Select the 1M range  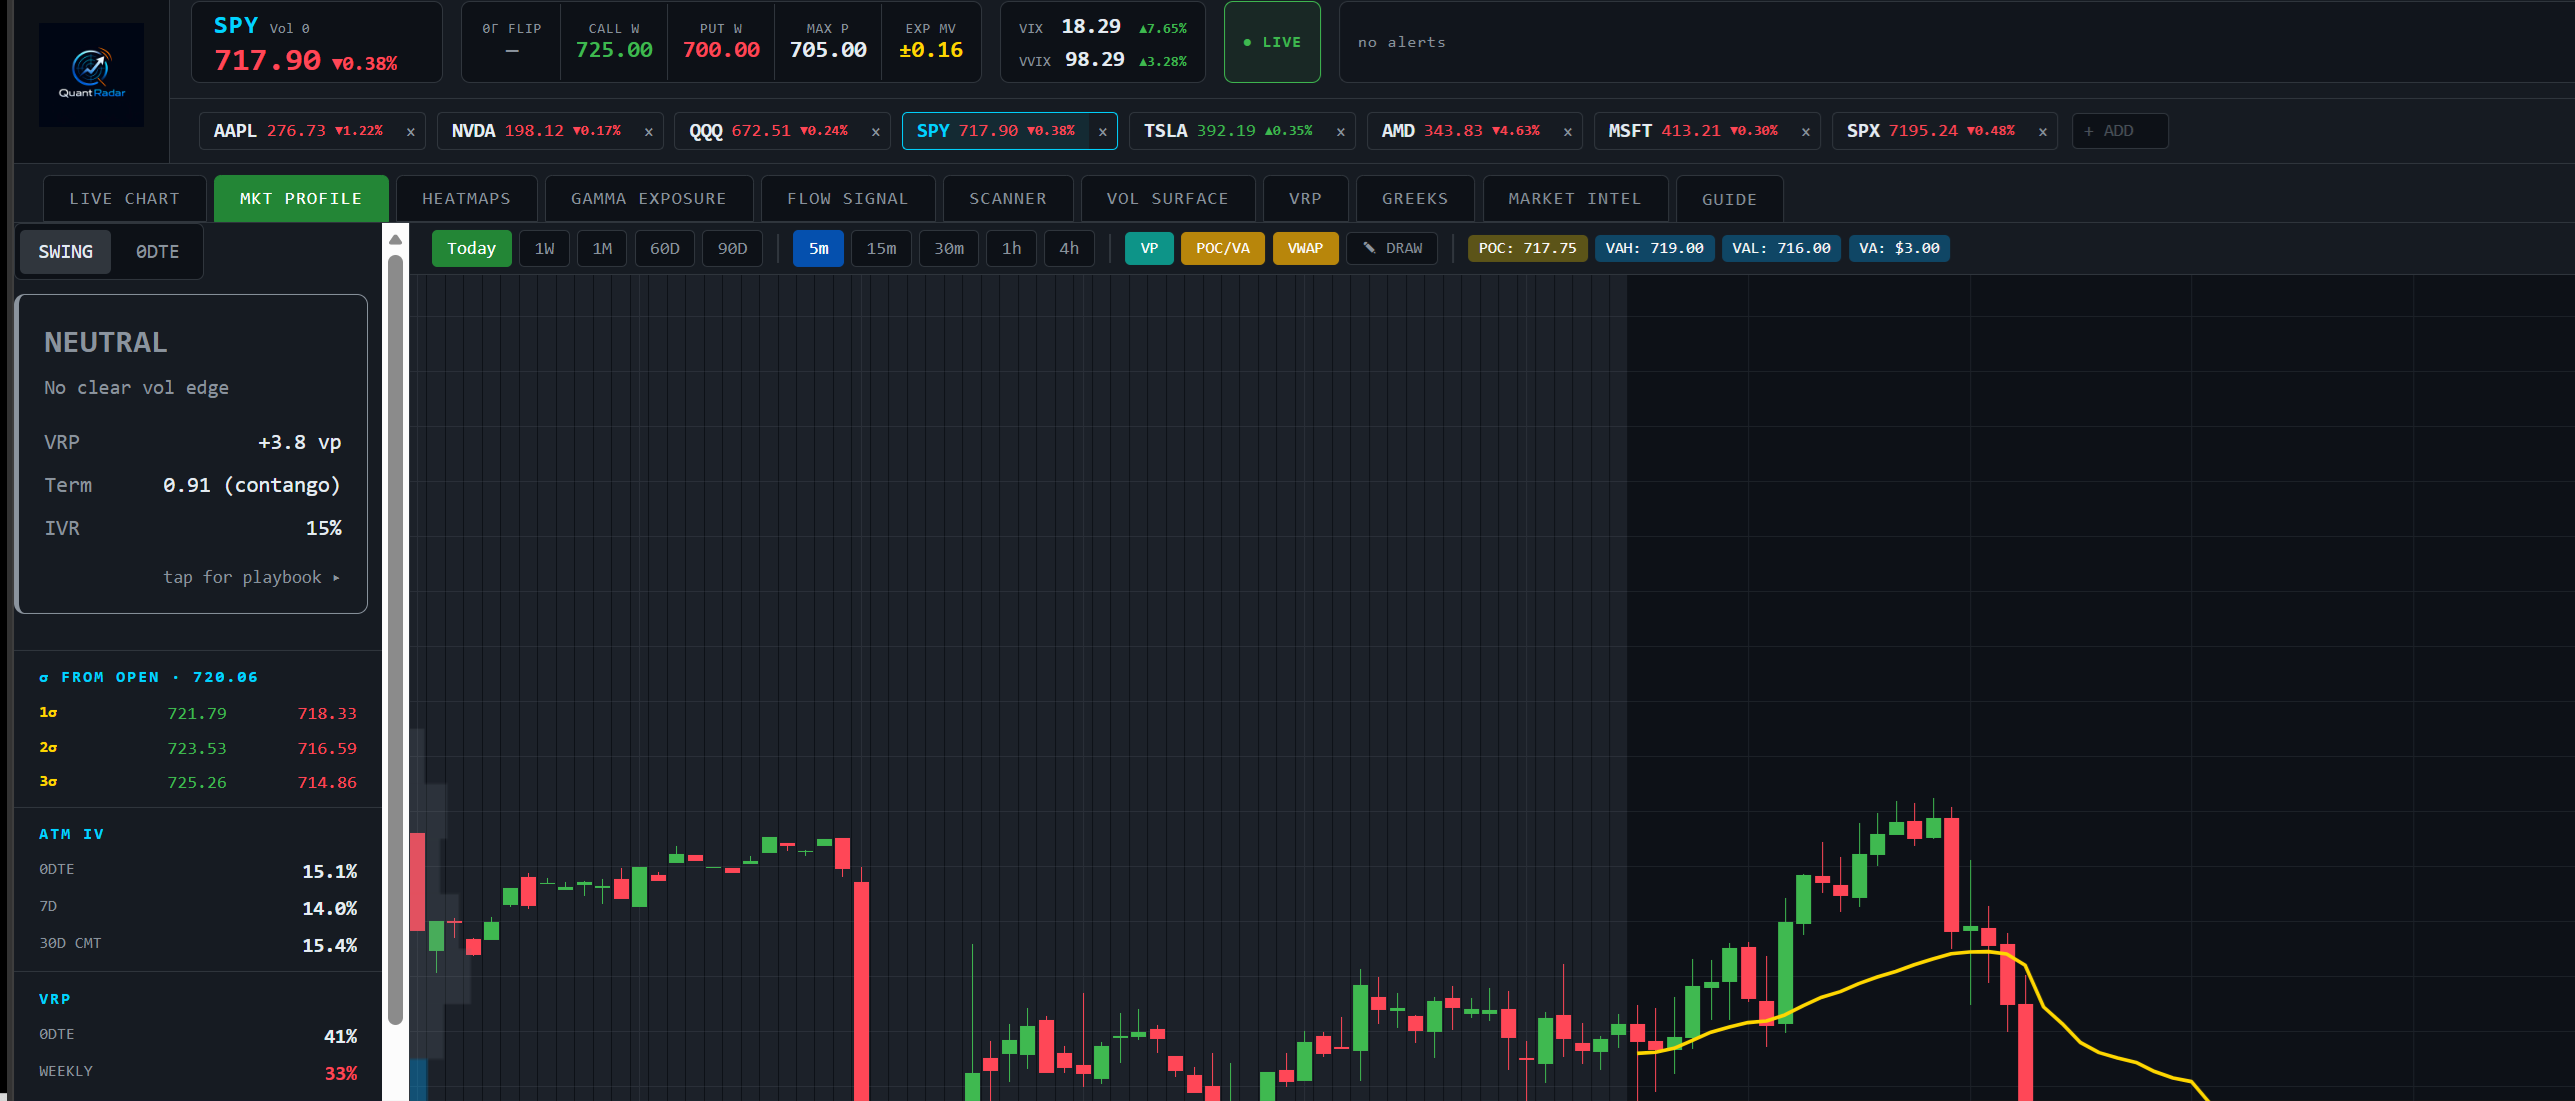[602, 249]
